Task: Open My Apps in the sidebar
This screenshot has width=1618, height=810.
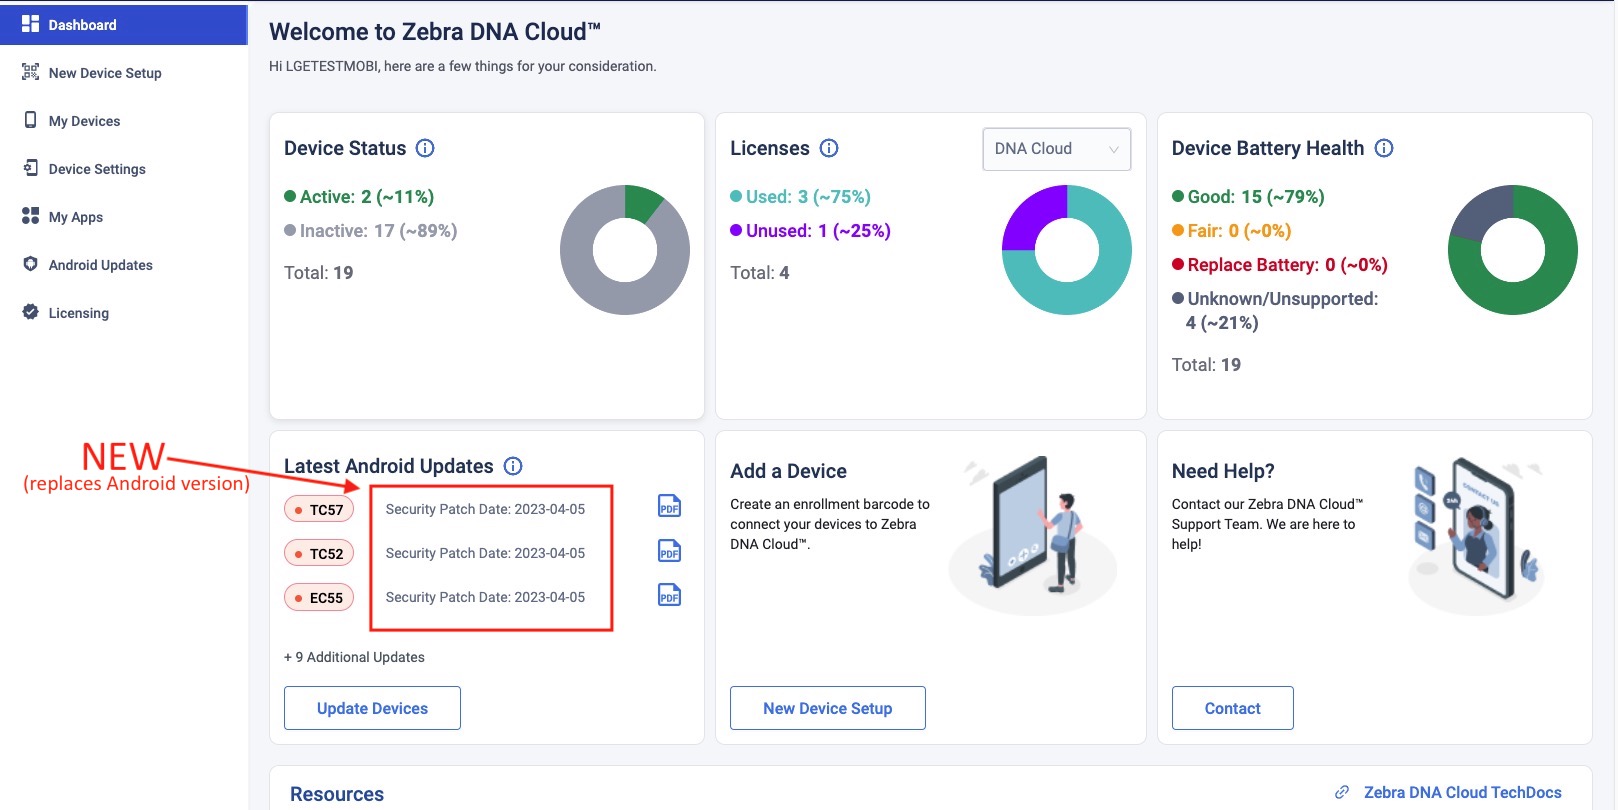Action: 75,217
